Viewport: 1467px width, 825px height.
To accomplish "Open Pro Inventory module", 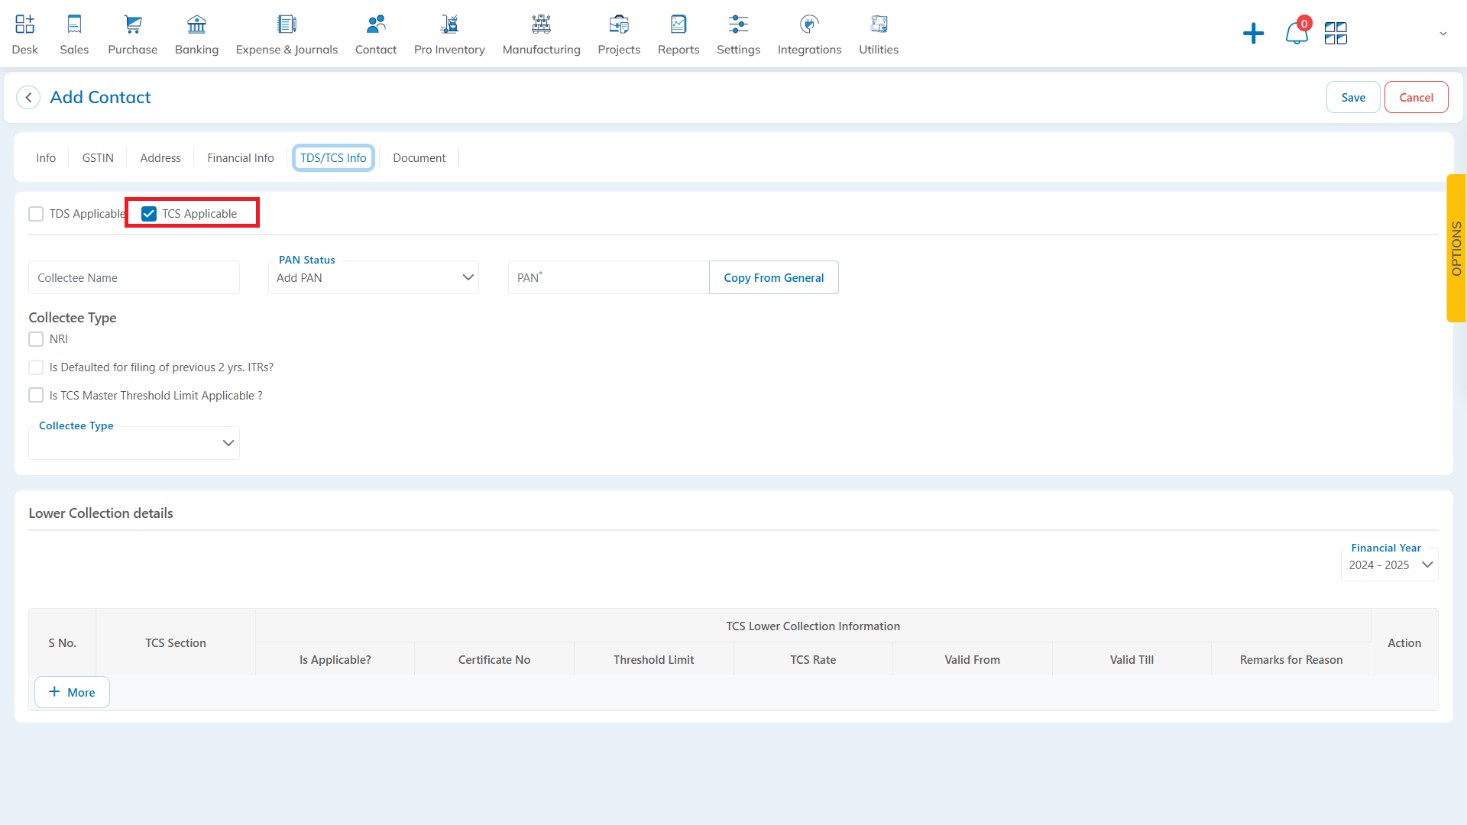I will click(449, 34).
